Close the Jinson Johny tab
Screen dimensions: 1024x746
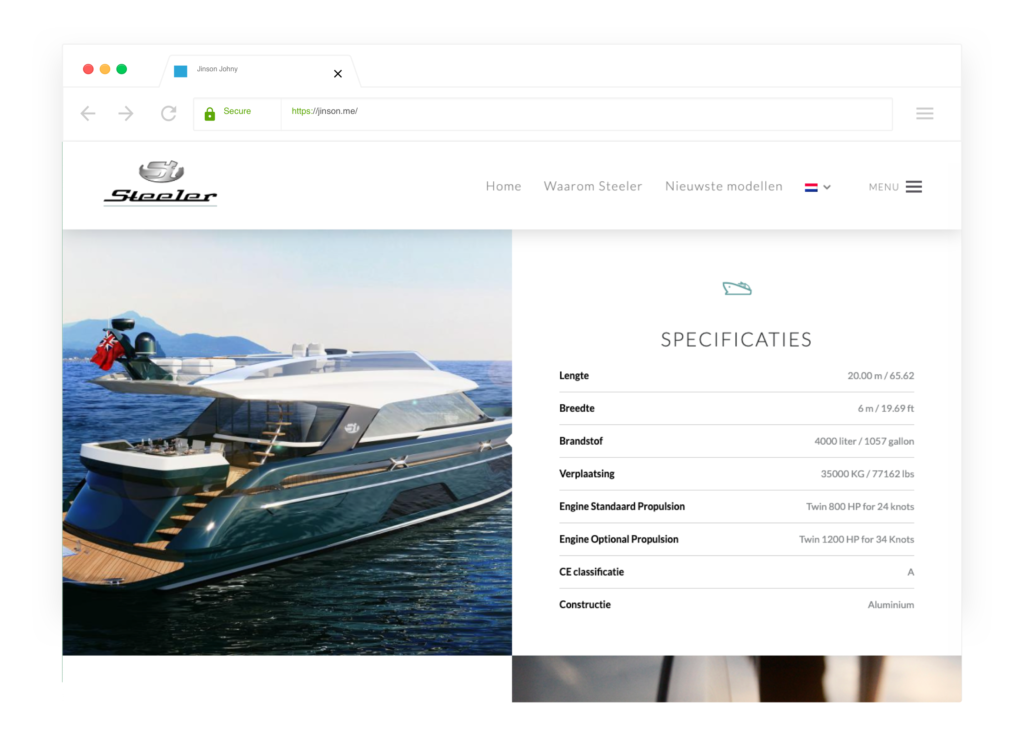[x=338, y=74]
